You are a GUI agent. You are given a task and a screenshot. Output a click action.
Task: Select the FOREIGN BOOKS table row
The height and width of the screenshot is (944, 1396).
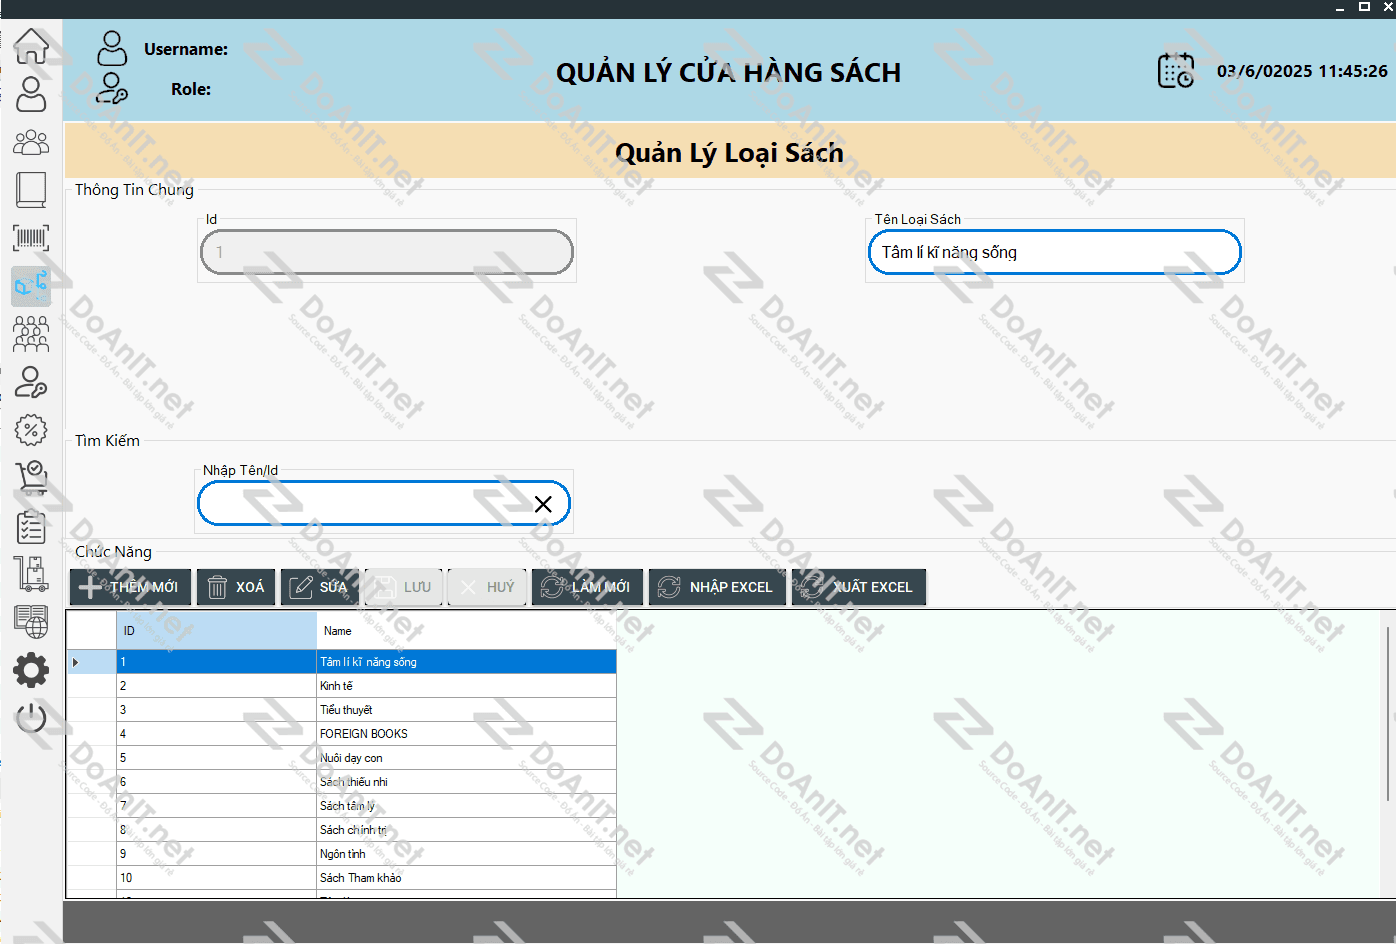click(x=364, y=734)
